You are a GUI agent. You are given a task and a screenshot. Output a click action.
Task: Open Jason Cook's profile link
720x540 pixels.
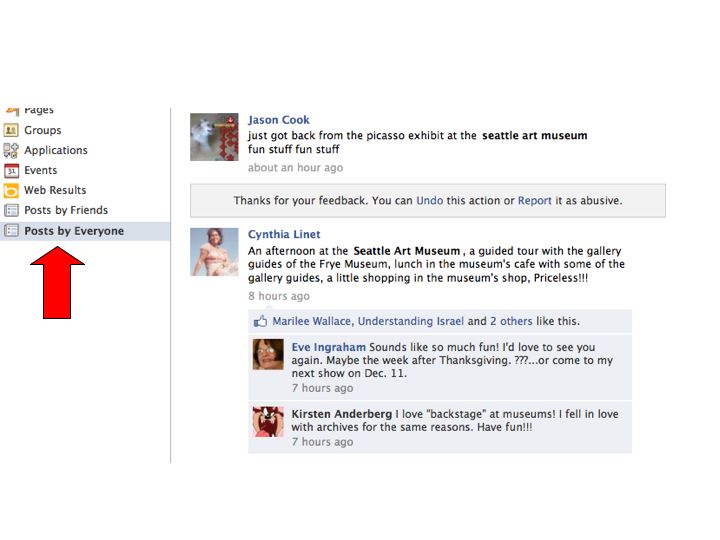tap(279, 120)
